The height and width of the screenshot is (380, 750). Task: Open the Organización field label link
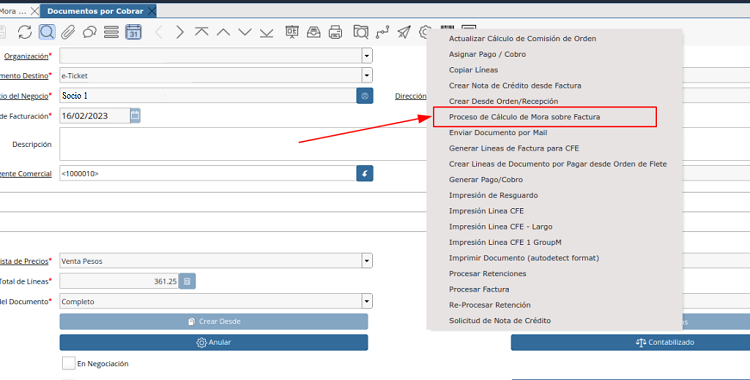pyautogui.click(x=26, y=56)
